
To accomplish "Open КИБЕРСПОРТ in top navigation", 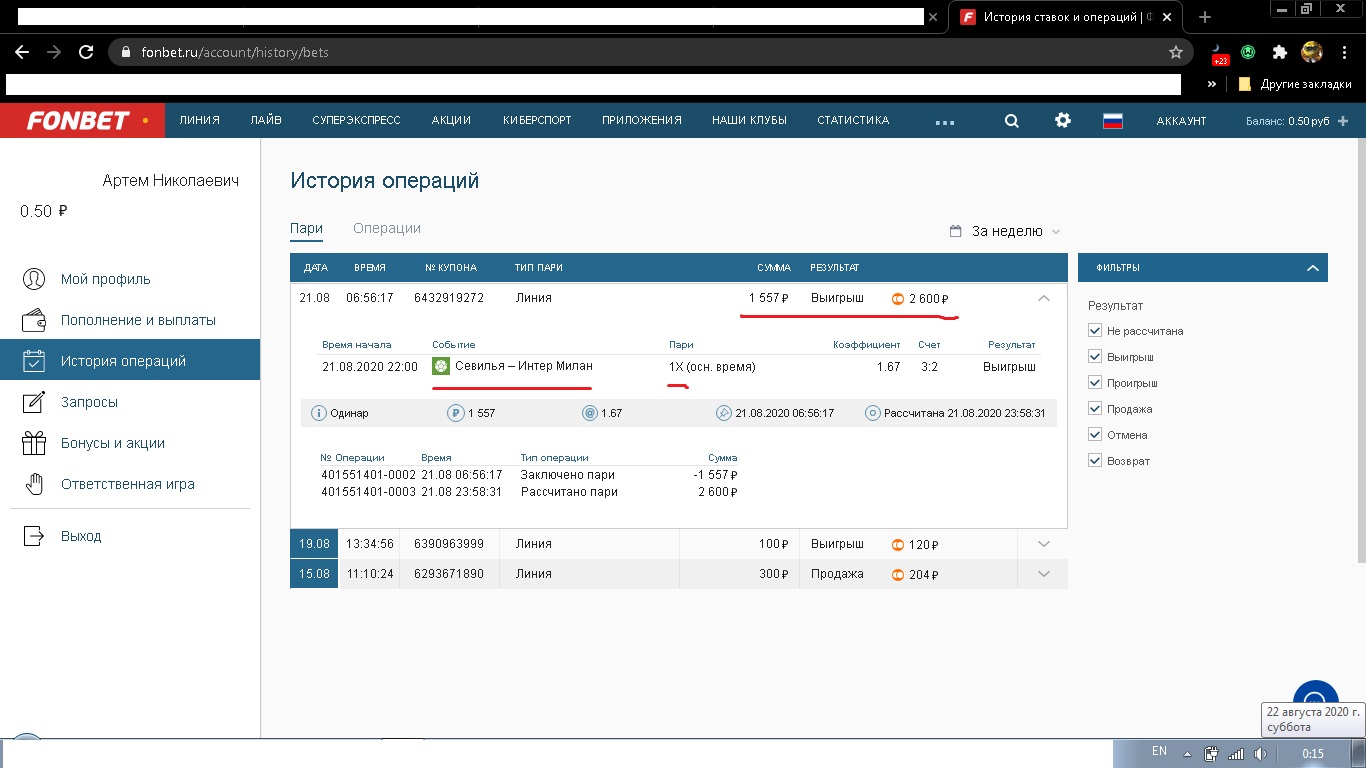I will (x=537, y=120).
